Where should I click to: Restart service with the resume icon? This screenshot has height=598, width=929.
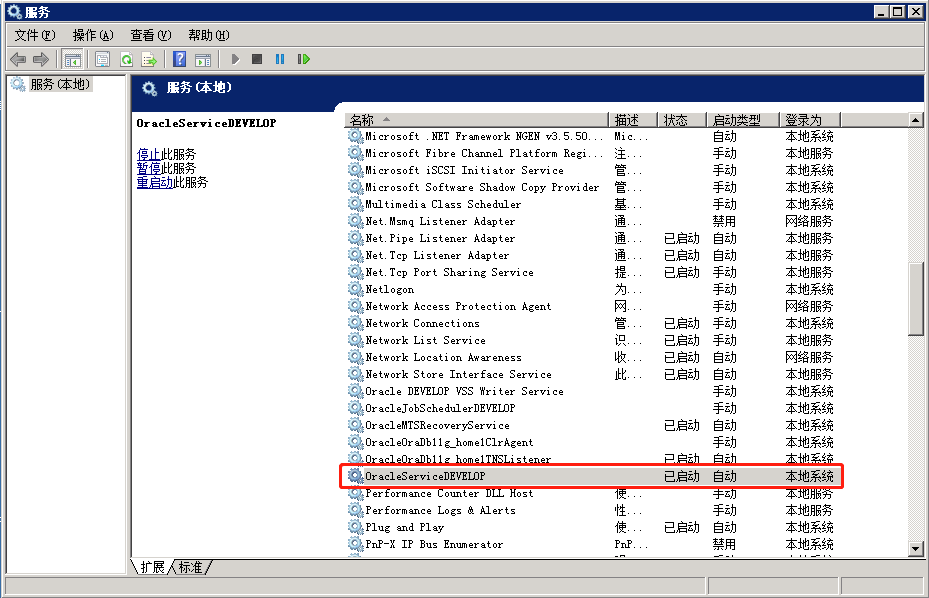(304, 59)
